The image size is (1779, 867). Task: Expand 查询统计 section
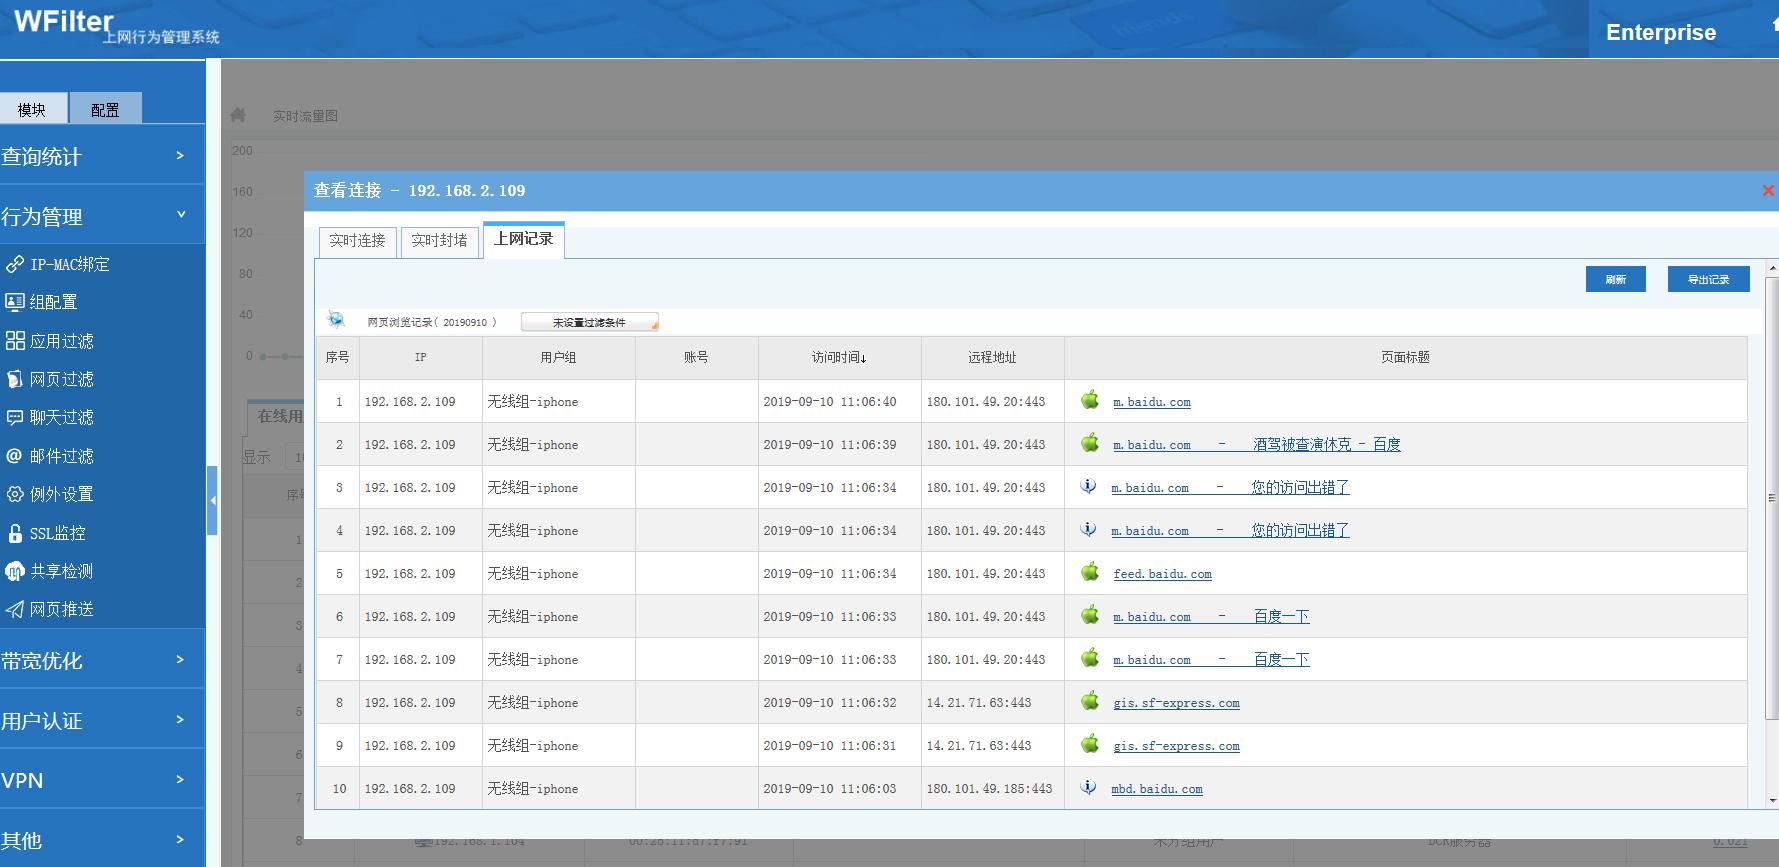point(102,156)
